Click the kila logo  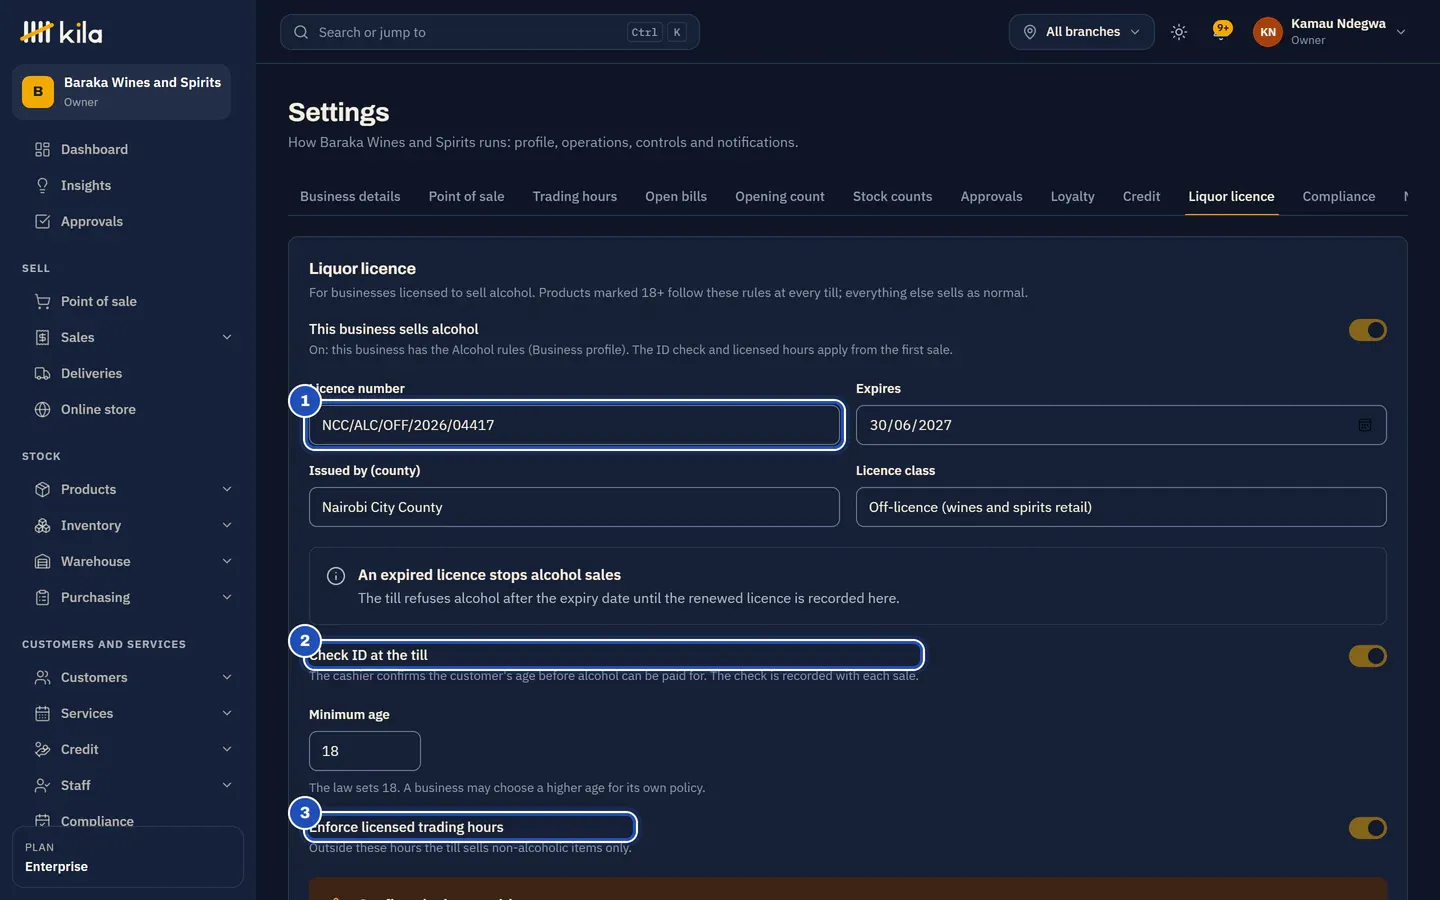(62, 32)
